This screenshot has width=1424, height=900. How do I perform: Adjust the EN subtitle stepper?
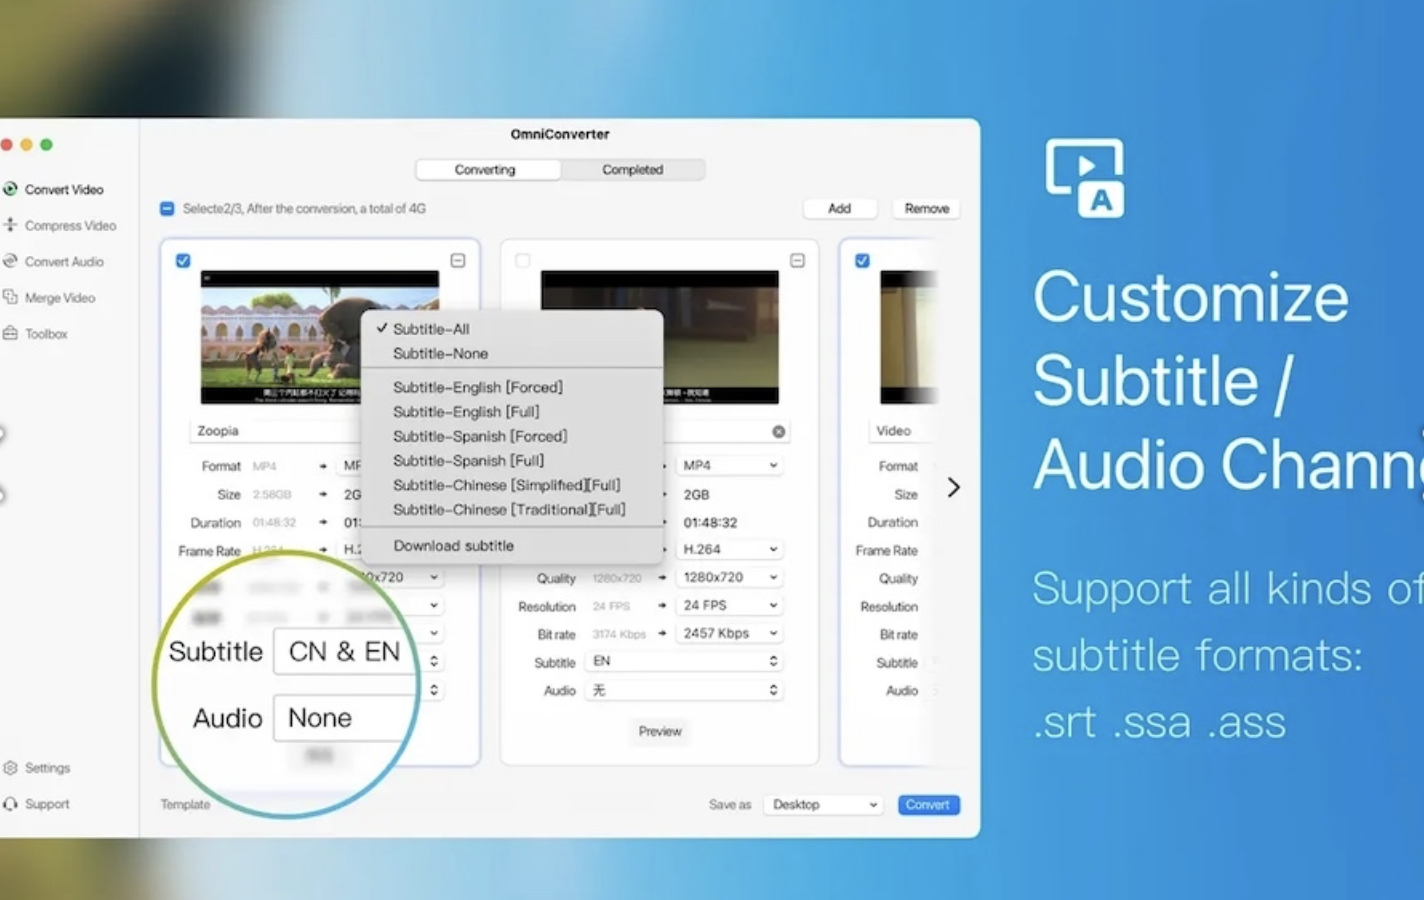[x=772, y=661]
